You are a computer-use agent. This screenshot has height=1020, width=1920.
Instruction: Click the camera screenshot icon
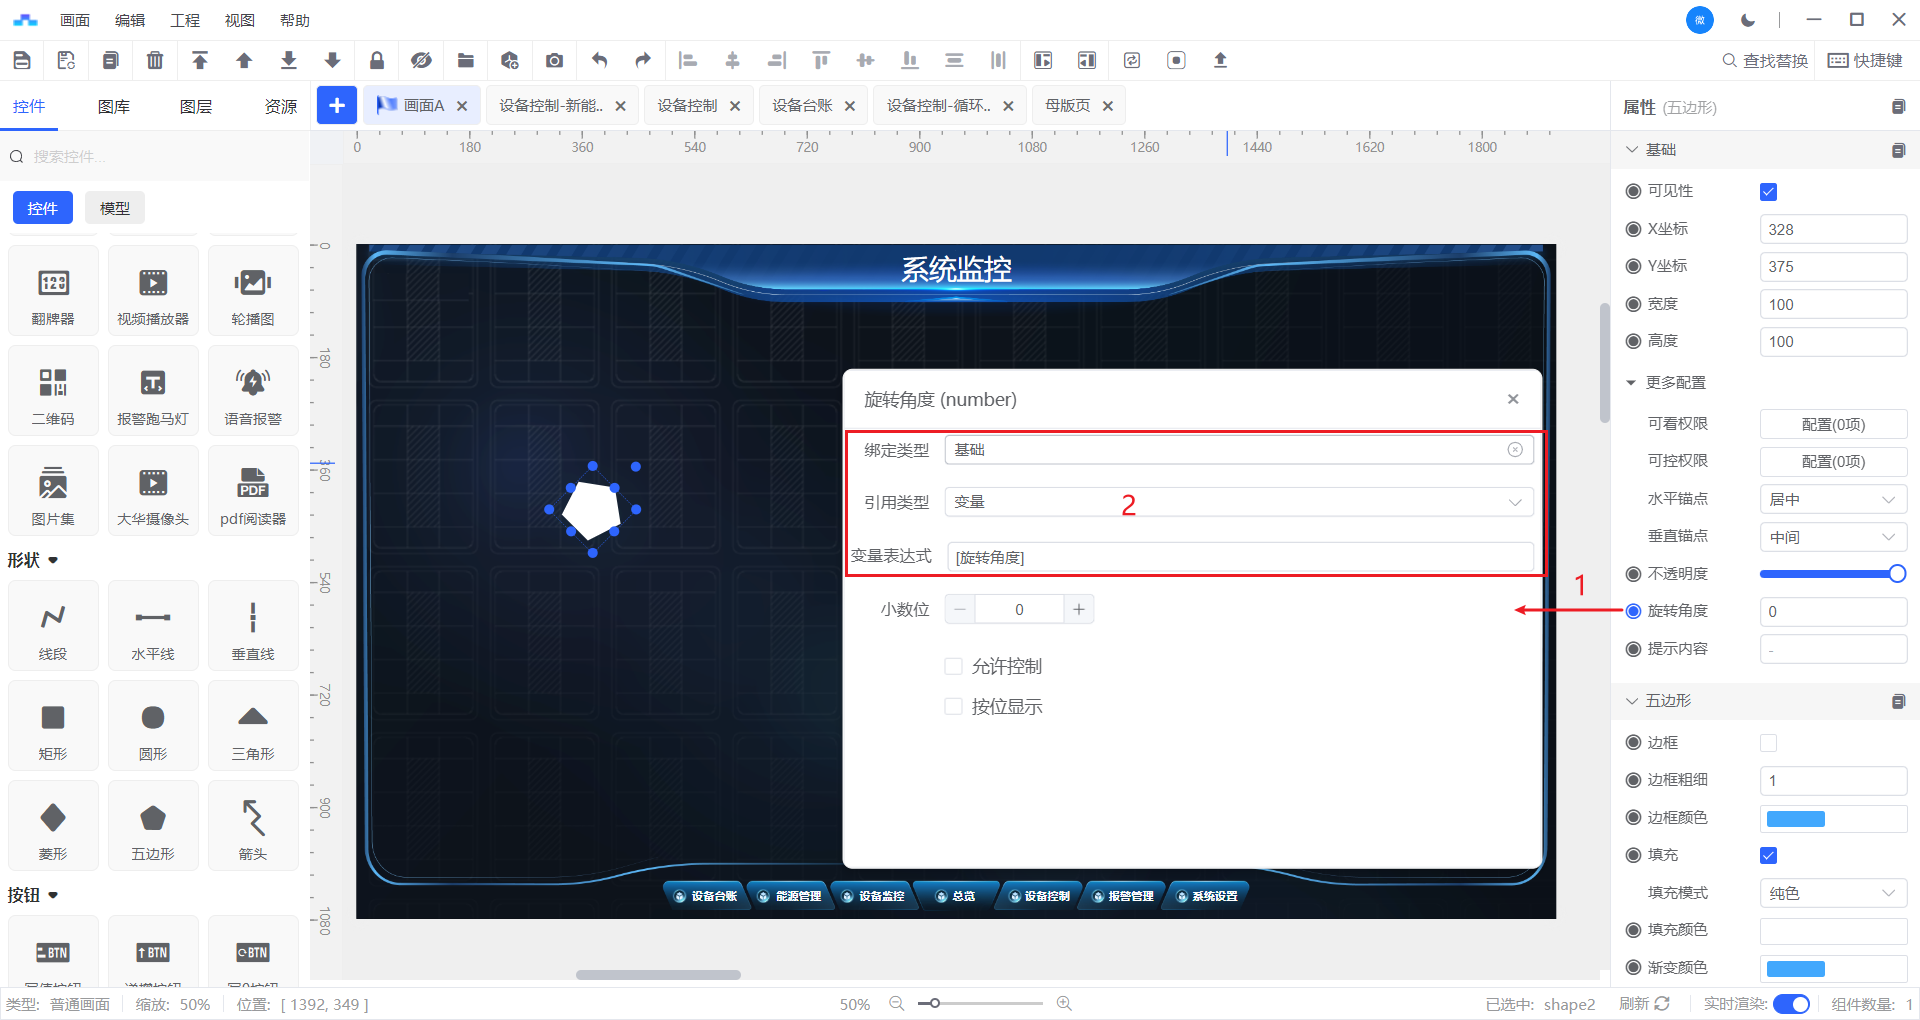pyautogui.click(x=554, y=60)
